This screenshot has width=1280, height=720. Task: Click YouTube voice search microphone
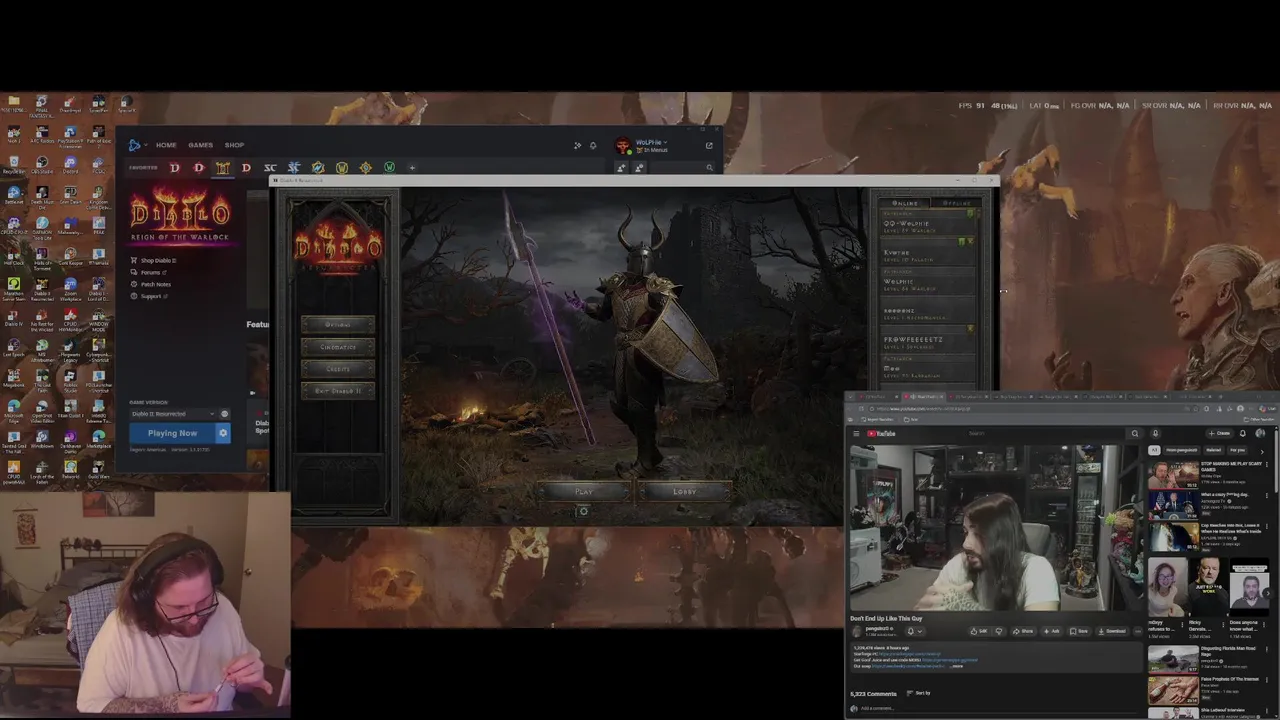pos(1155,433)
